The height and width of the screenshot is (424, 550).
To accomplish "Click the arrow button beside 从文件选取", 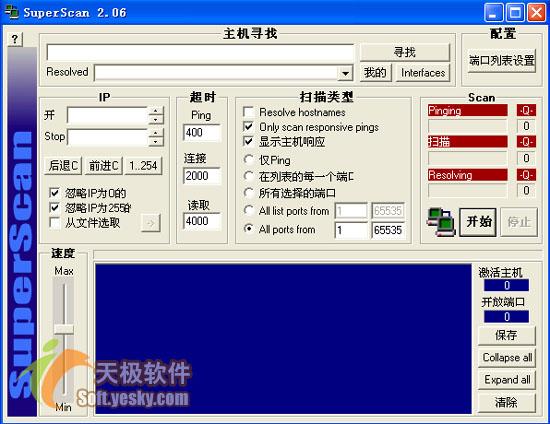I will click(x=150, y=223).
